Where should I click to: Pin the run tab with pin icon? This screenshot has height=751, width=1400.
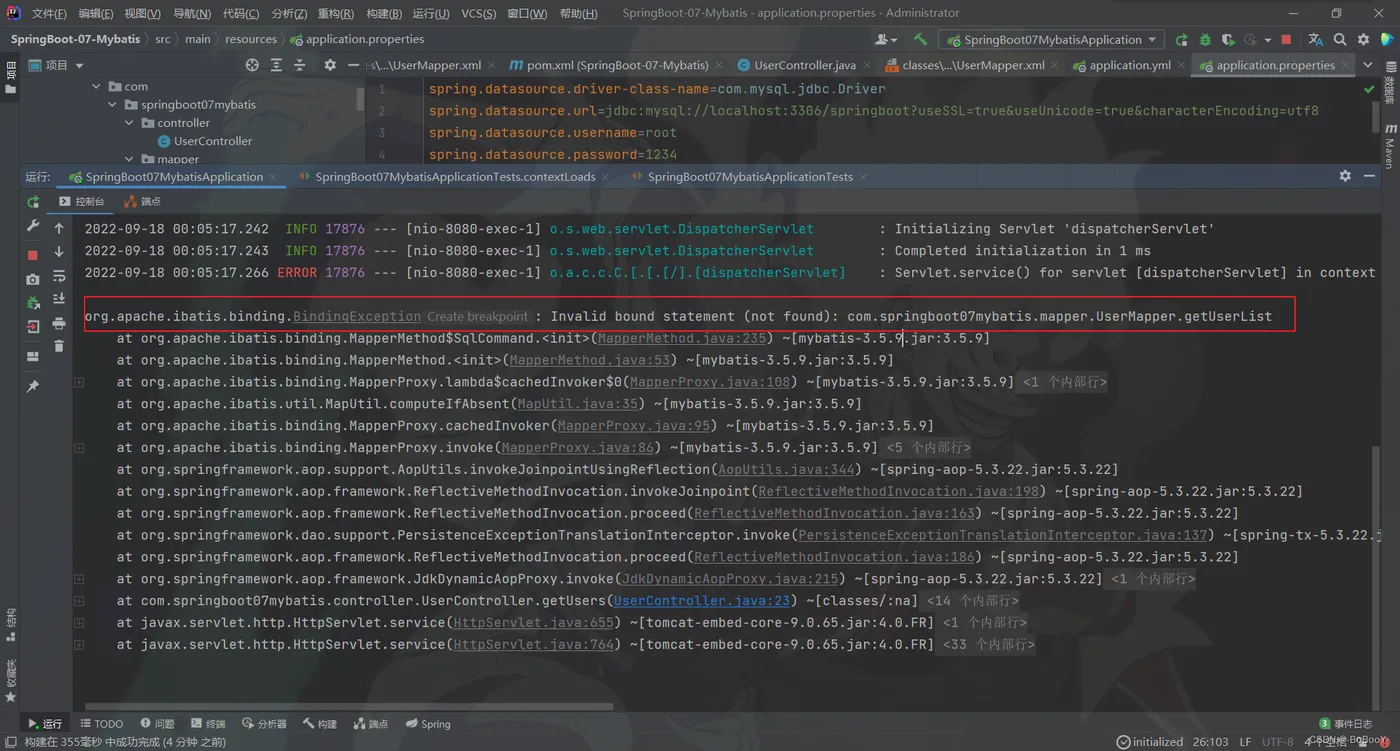pyautogui.click(x=33, y=386)
